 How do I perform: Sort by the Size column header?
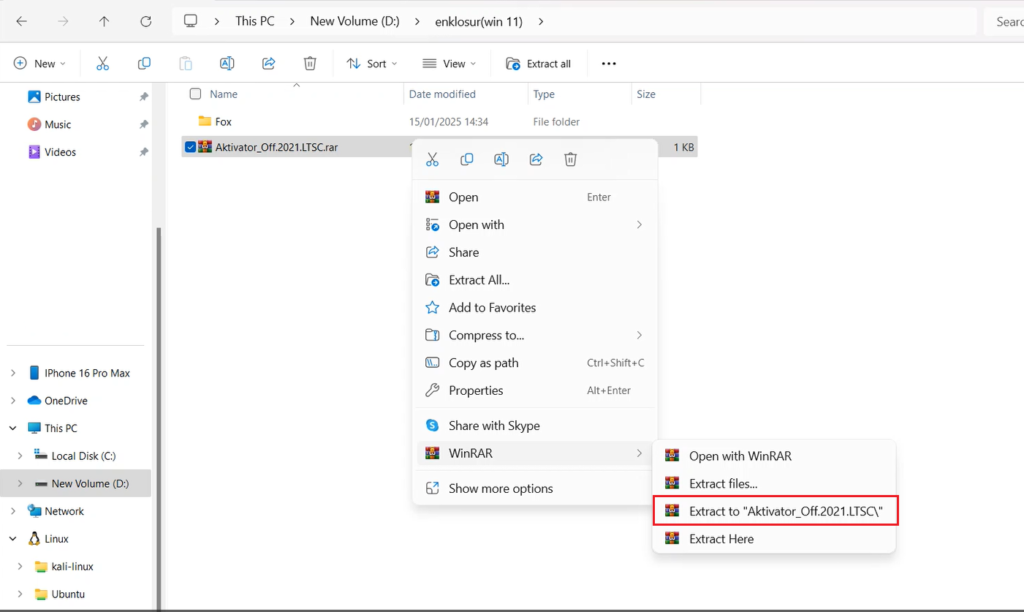[x=646, y=94]
